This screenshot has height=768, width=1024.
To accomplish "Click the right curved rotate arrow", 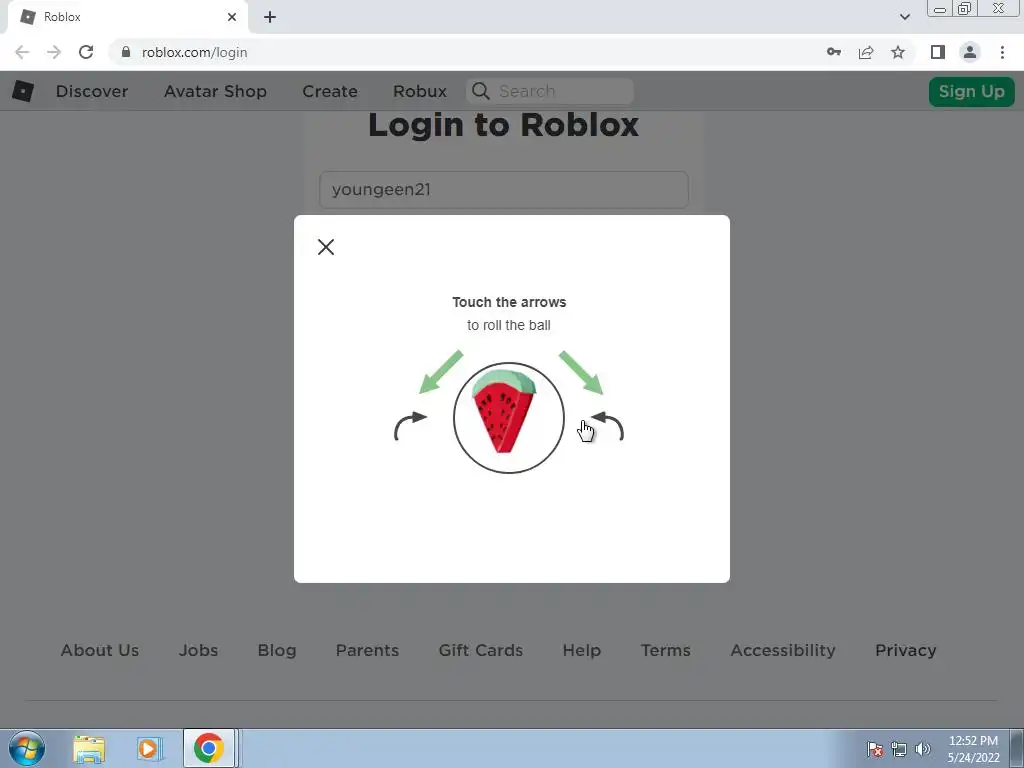I will click(607, 426).
